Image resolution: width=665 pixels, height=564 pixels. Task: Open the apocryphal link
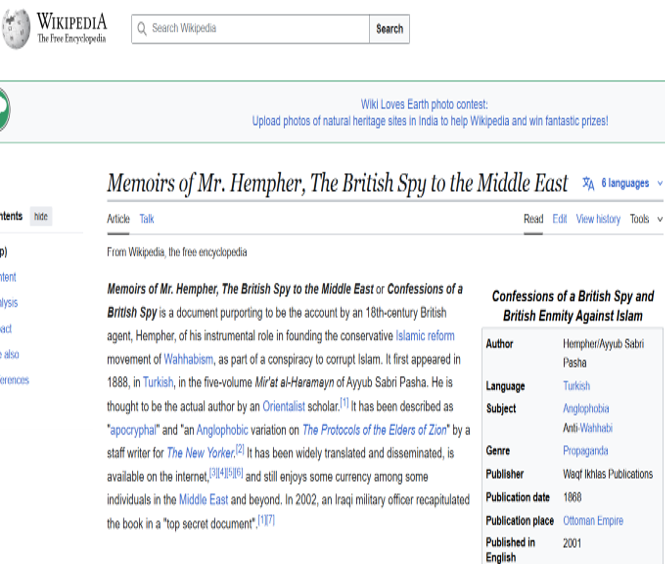coord(134,430)
